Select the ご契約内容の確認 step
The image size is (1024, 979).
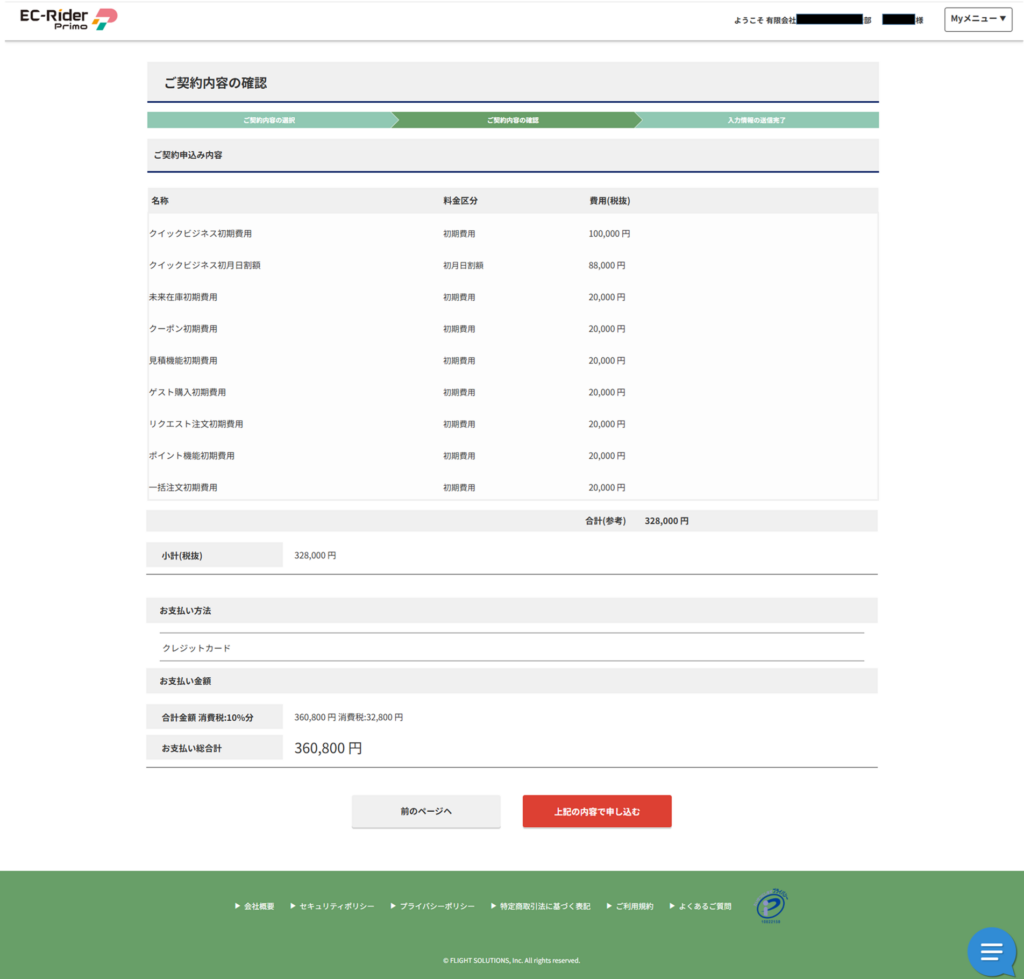(512, 120)
